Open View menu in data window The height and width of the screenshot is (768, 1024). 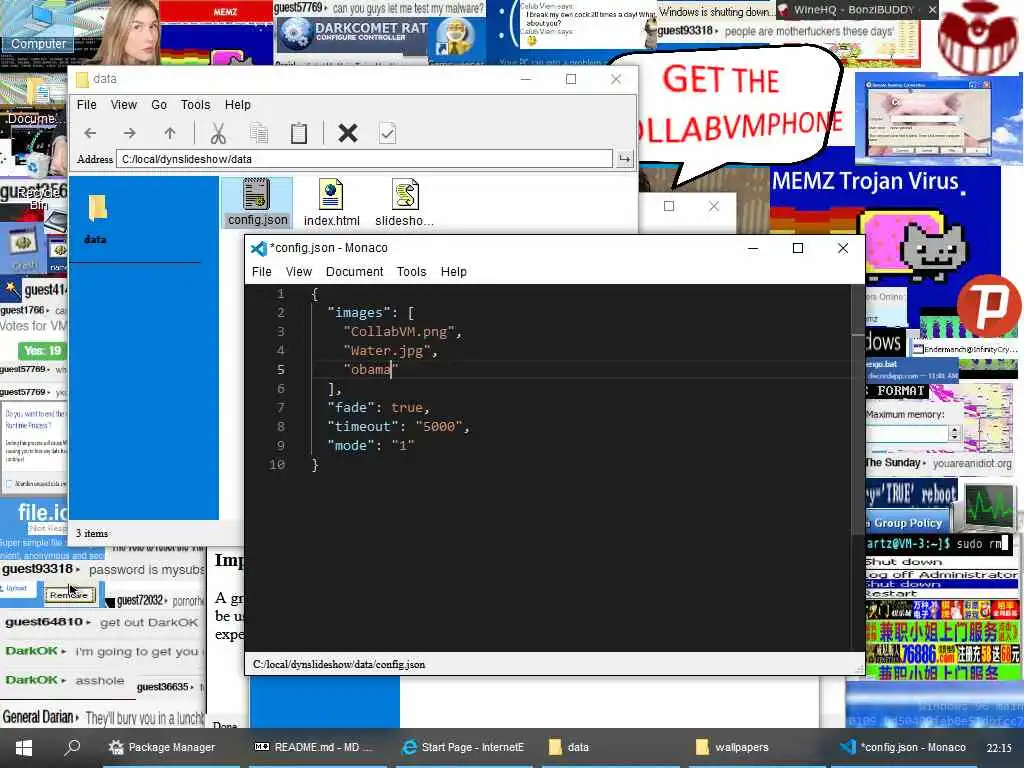123,104
